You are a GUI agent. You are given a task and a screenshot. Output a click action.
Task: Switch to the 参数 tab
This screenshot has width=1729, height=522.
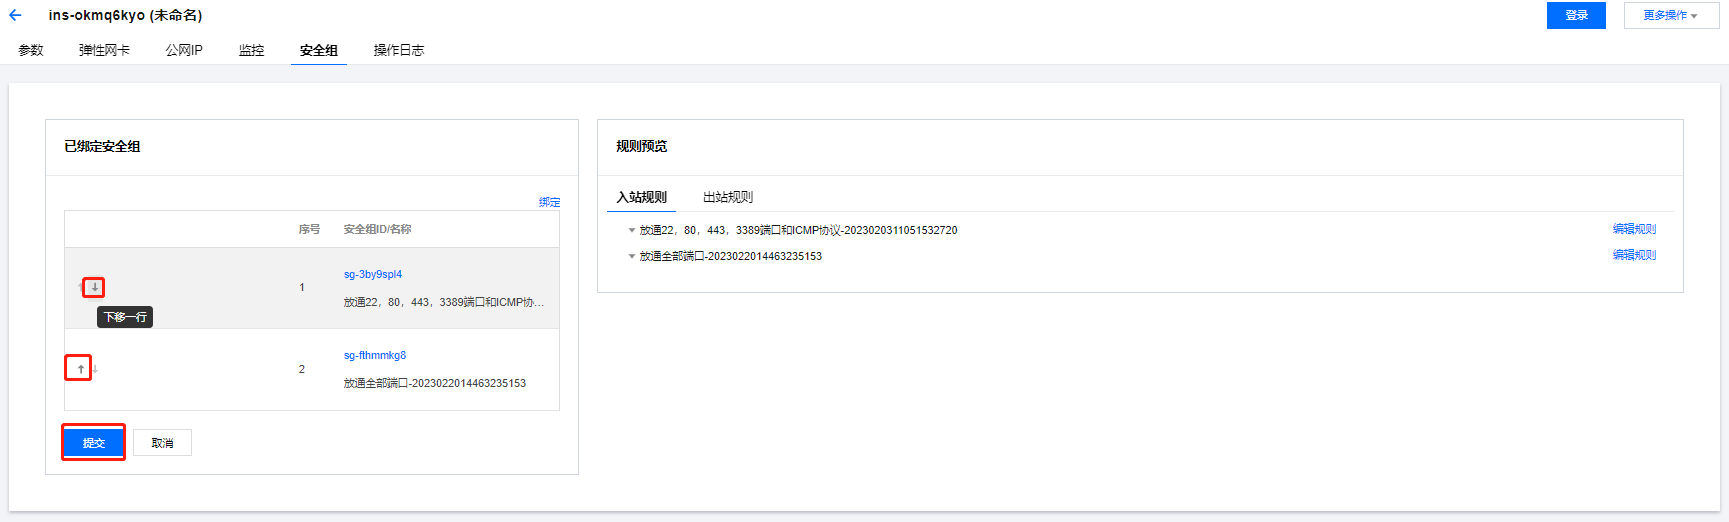31,50
